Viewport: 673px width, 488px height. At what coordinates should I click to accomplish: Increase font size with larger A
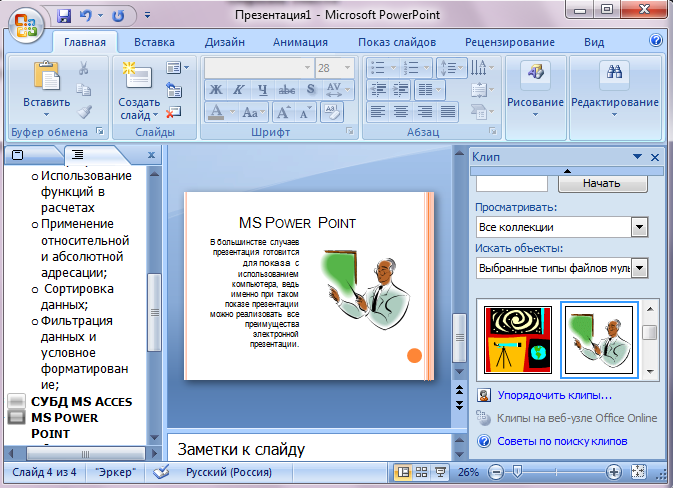click(283, 112)
